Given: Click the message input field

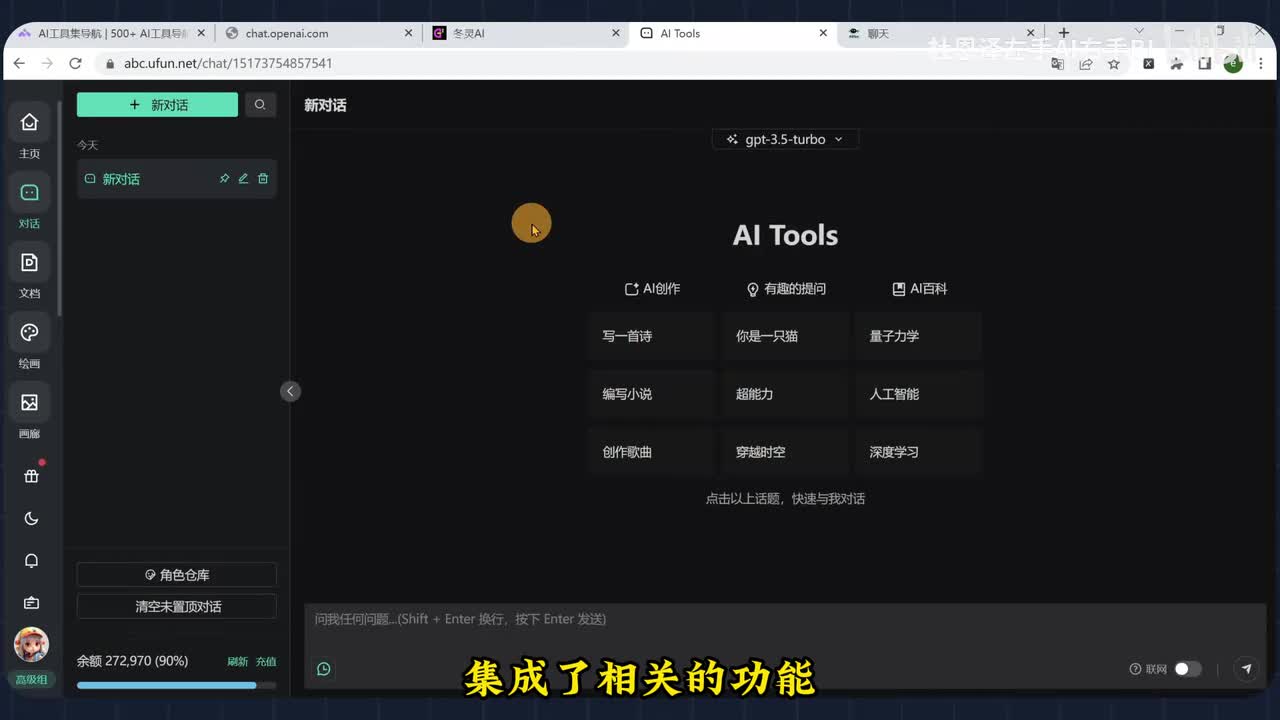Looking at the screenshot, I should pyautogui.click(x=780, y=620).
